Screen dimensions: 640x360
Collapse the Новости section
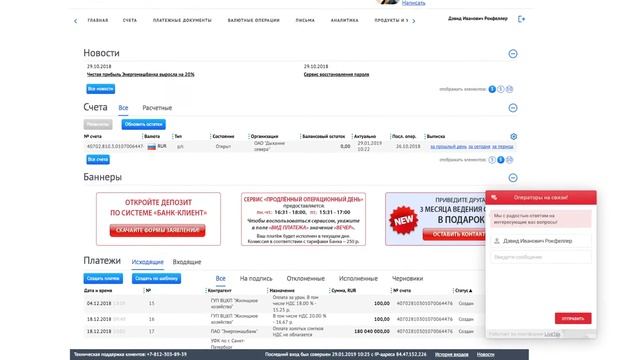point(513,53)
